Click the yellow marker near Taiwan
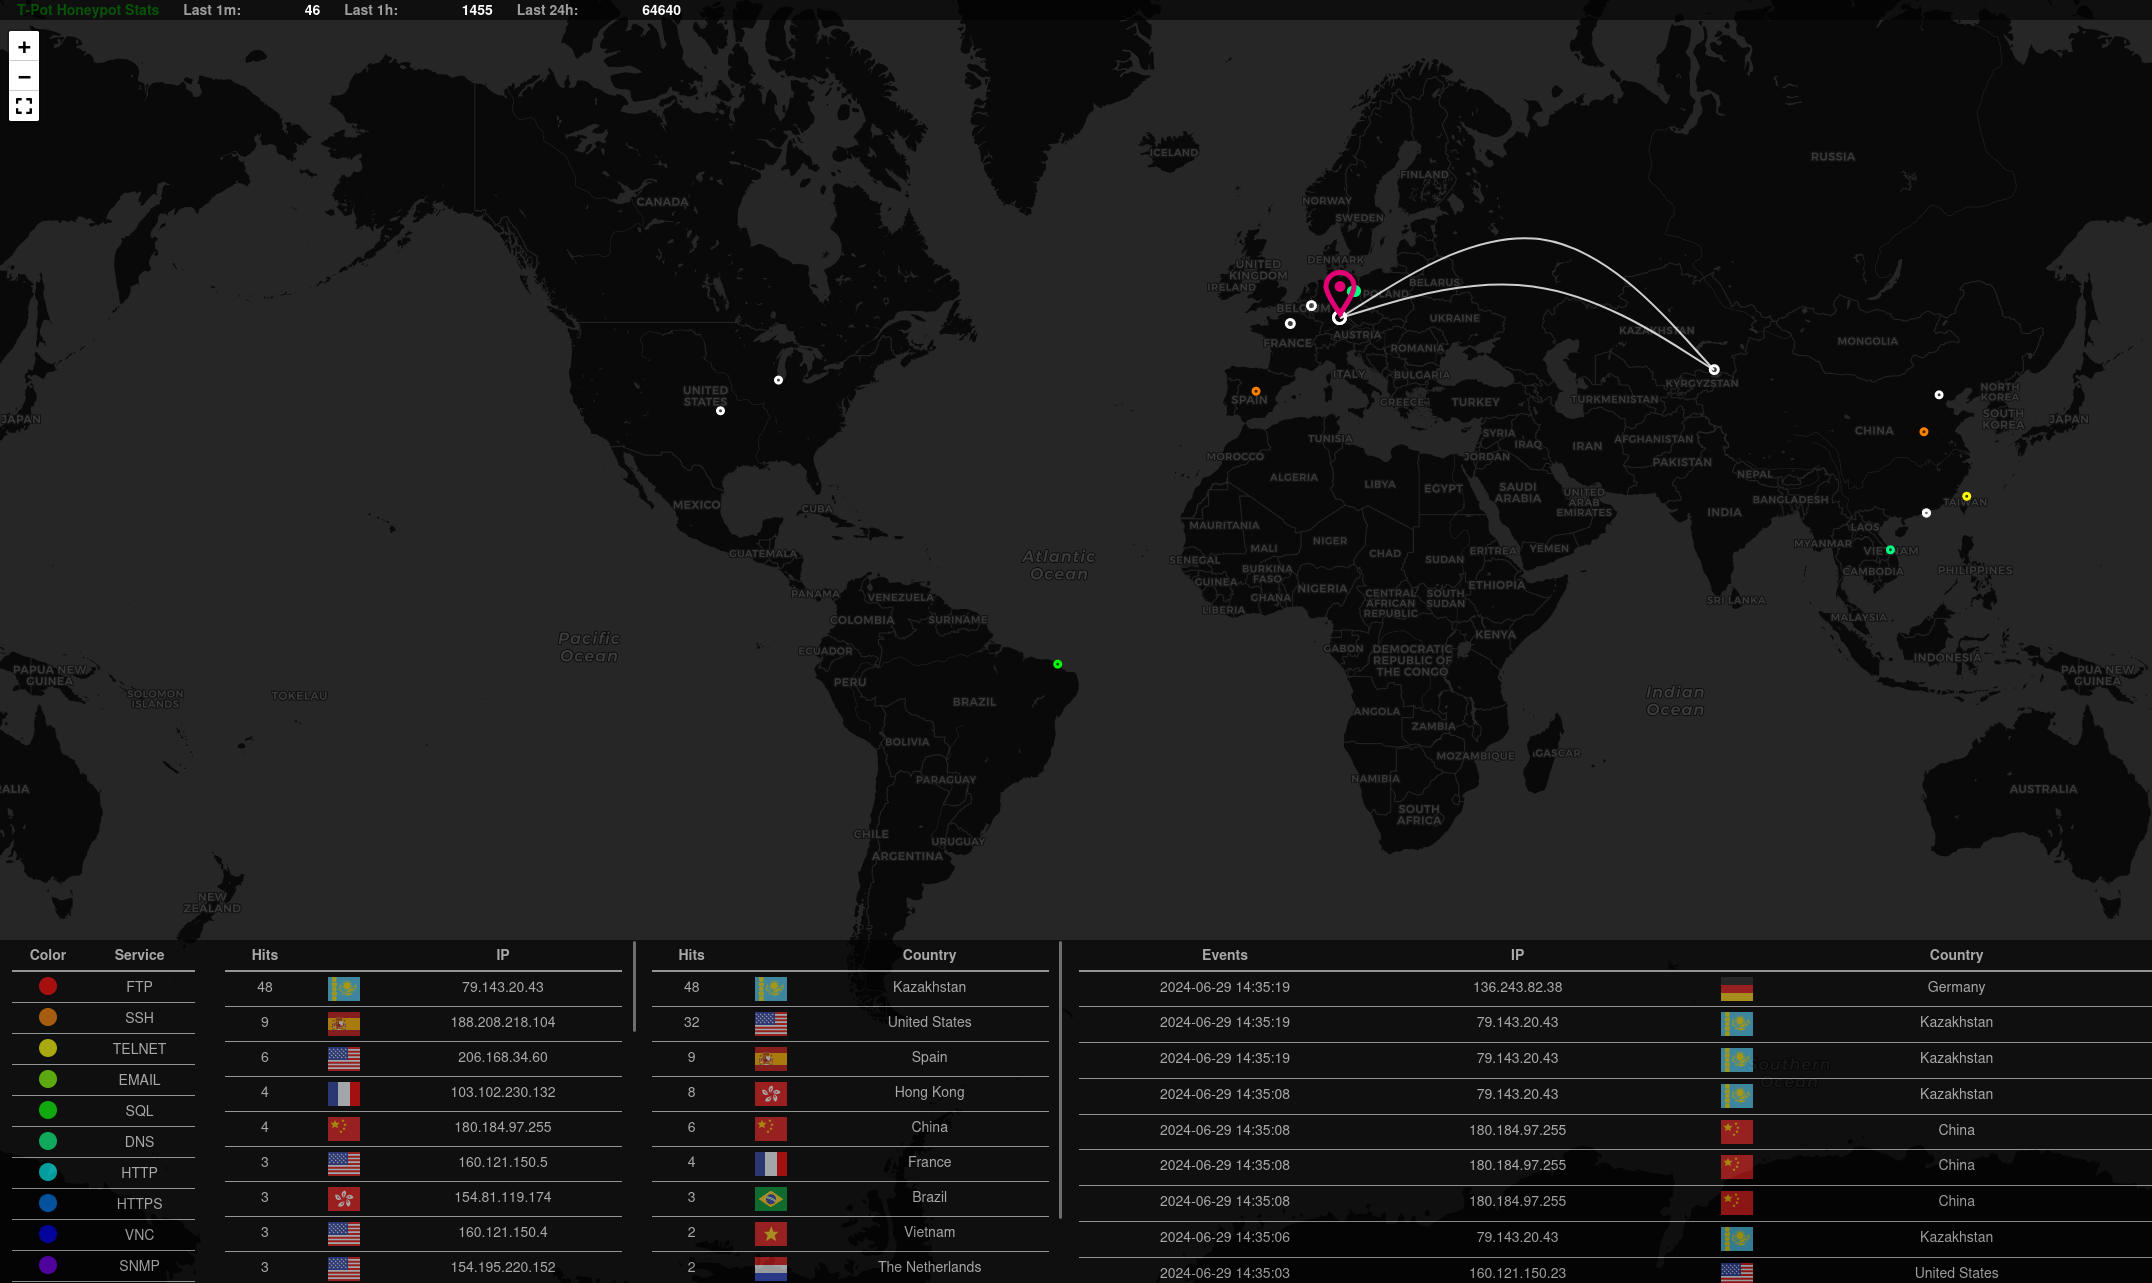 (1966, 496)
